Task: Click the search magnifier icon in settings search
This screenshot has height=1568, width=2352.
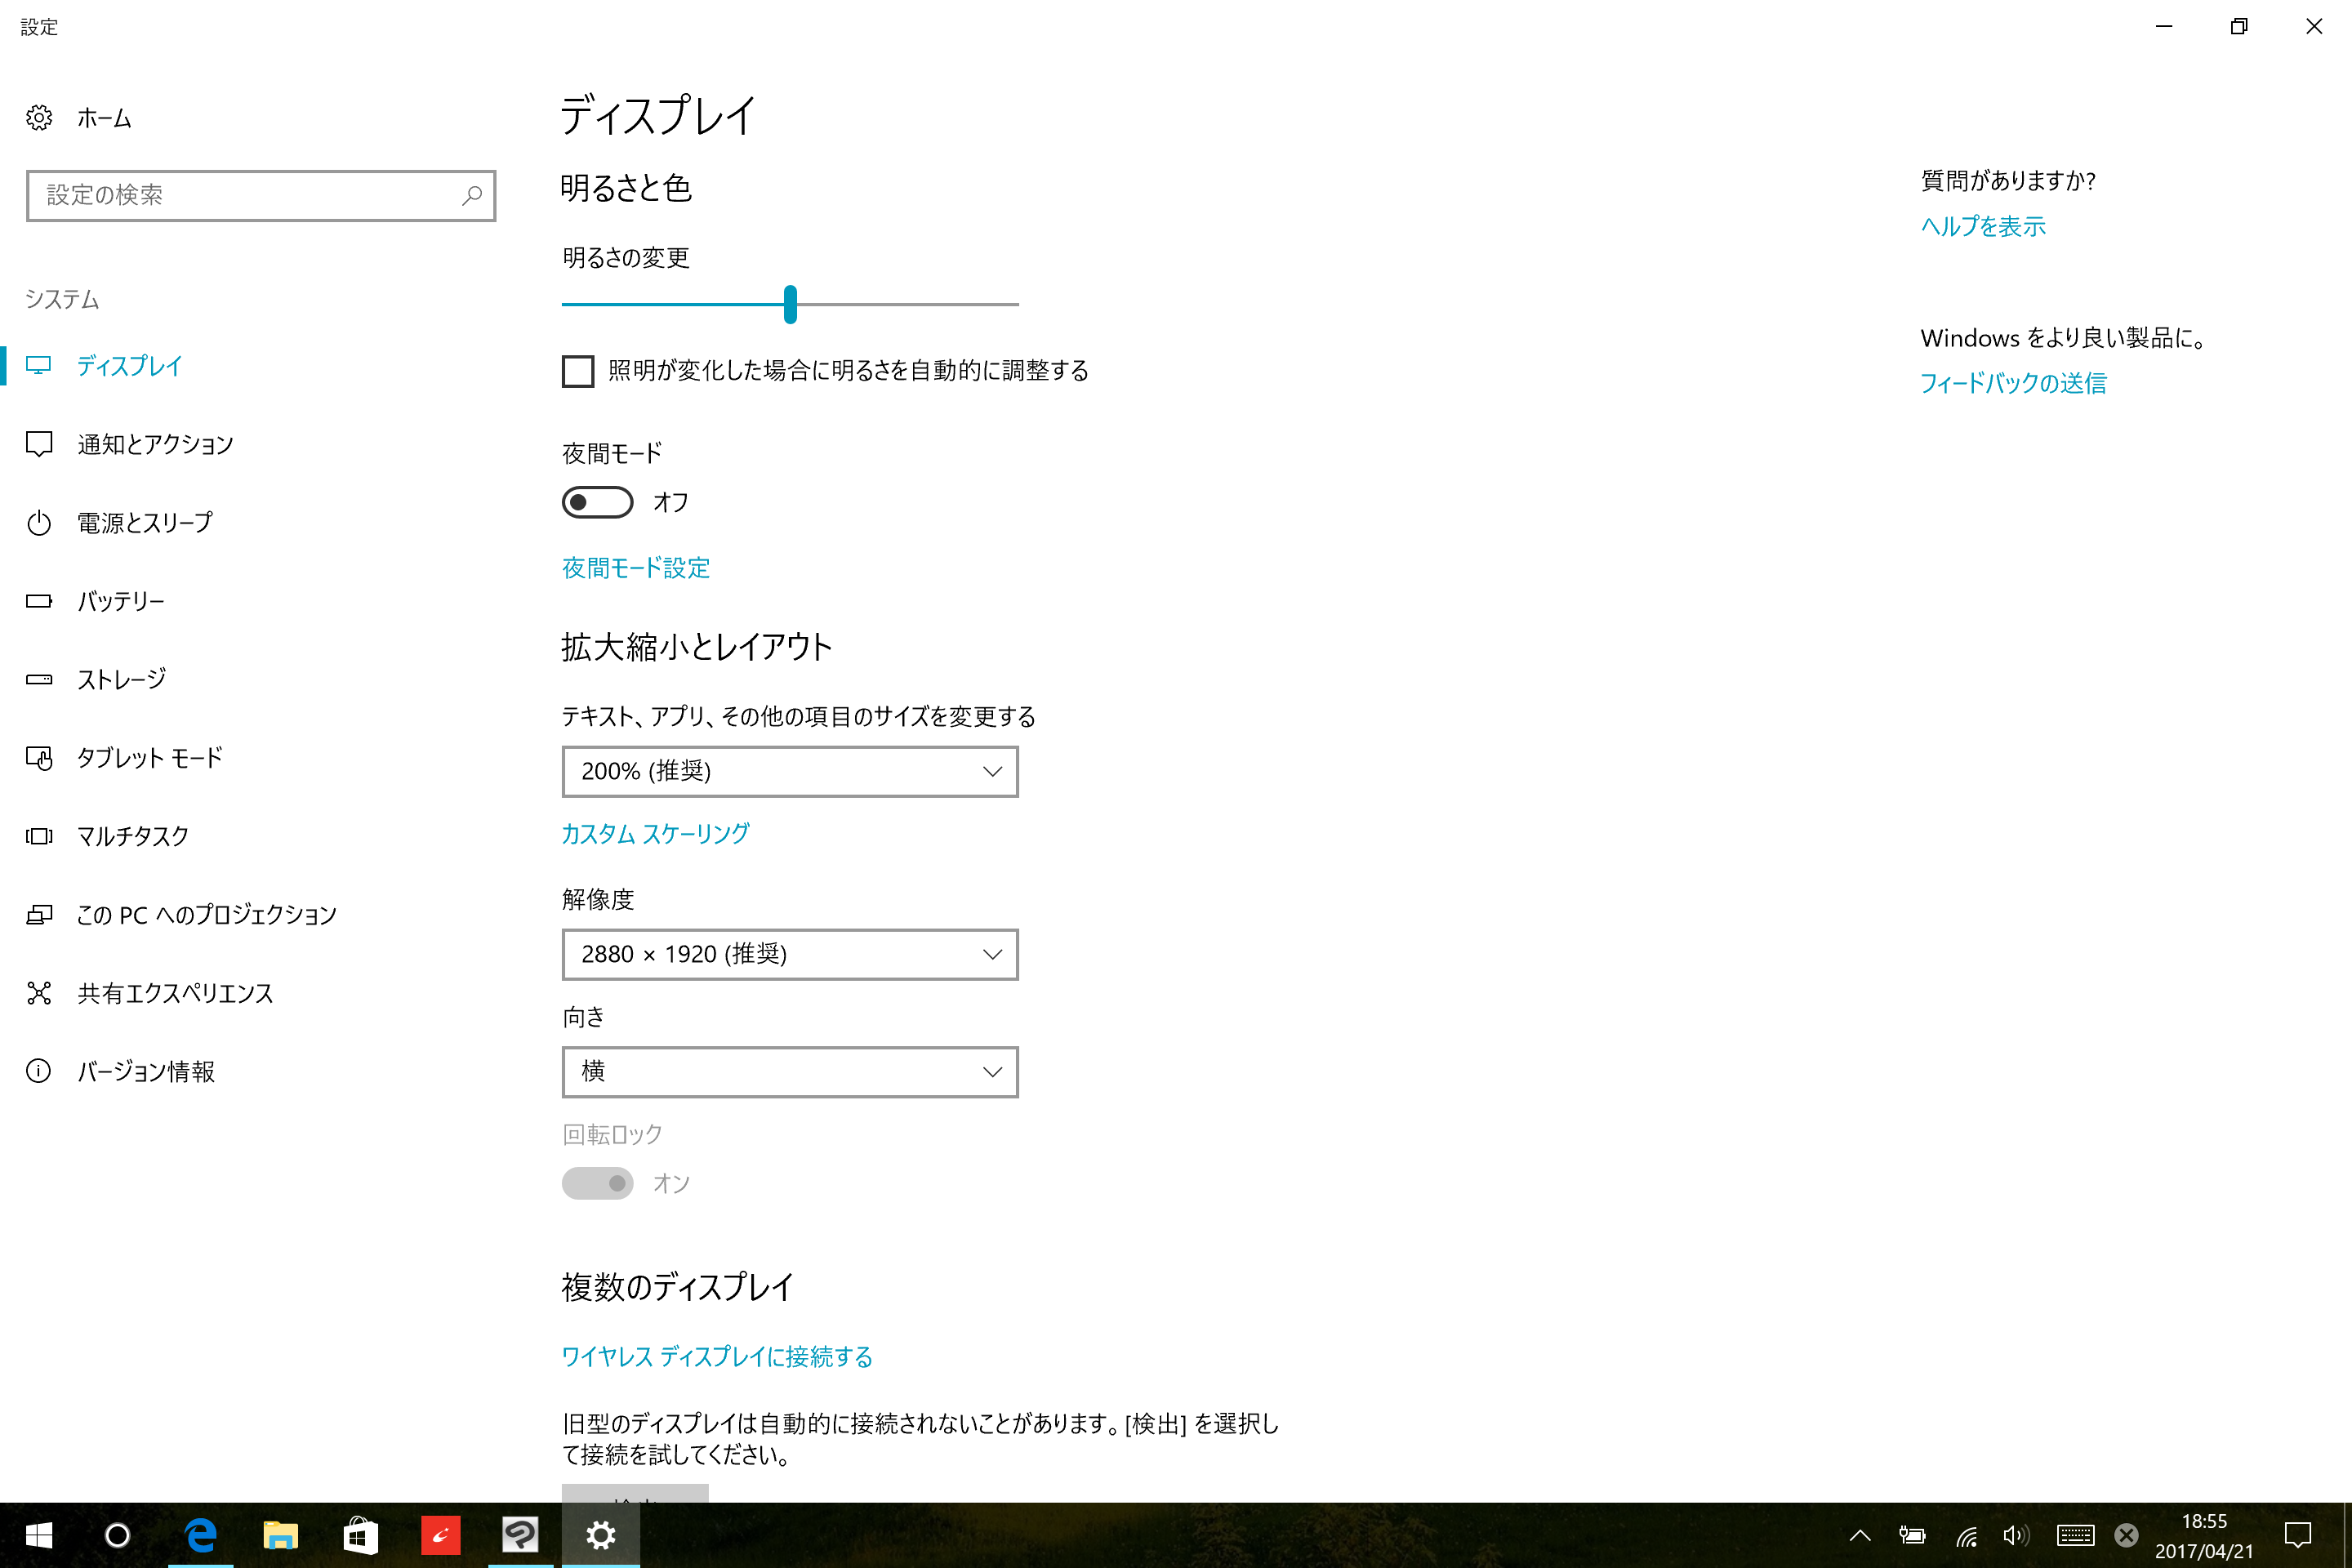Action: pyautogui.click(x=471, y=196)
